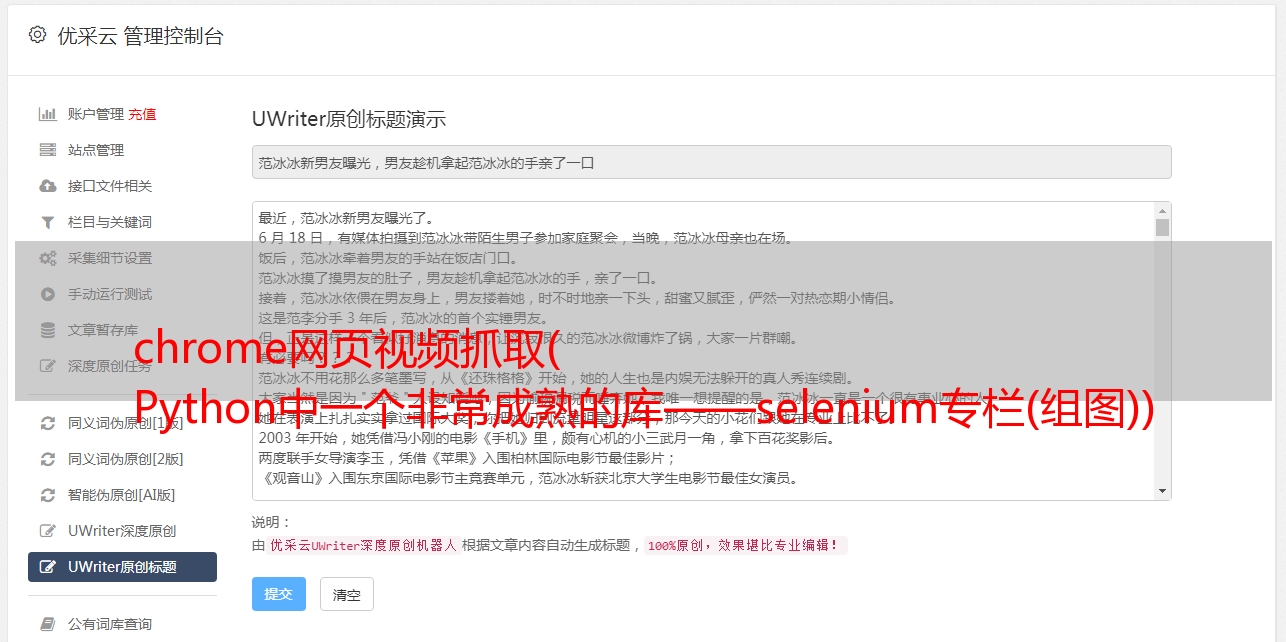
Task: Click the gear icon beside 优采云 管理控制台
Action: (x=37, y=35)
